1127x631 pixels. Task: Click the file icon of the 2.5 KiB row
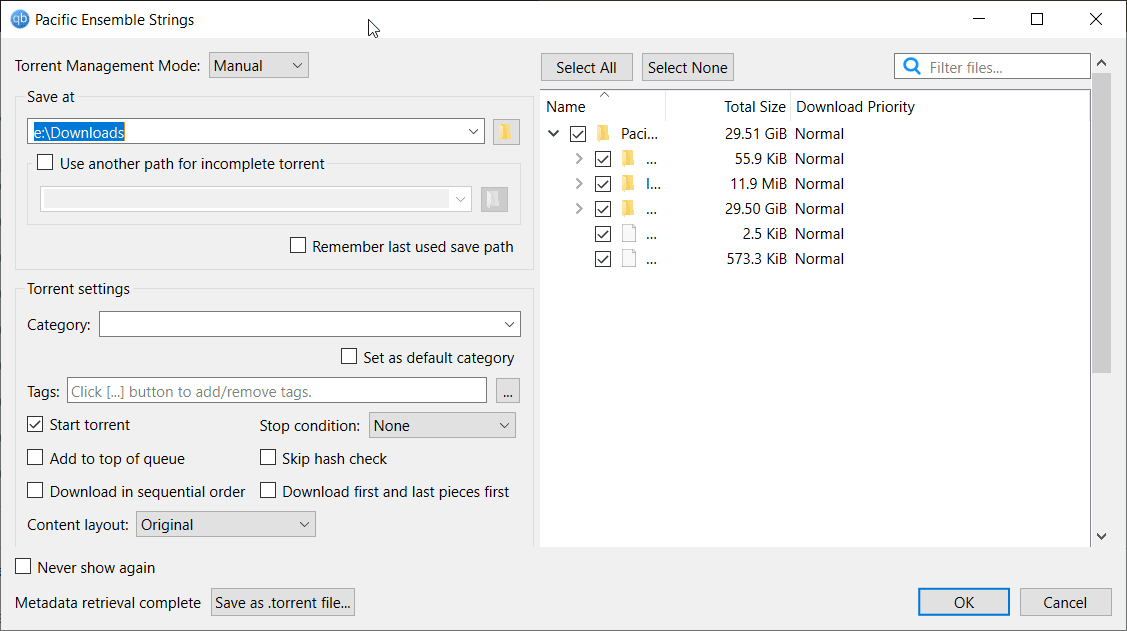(629, 234)
